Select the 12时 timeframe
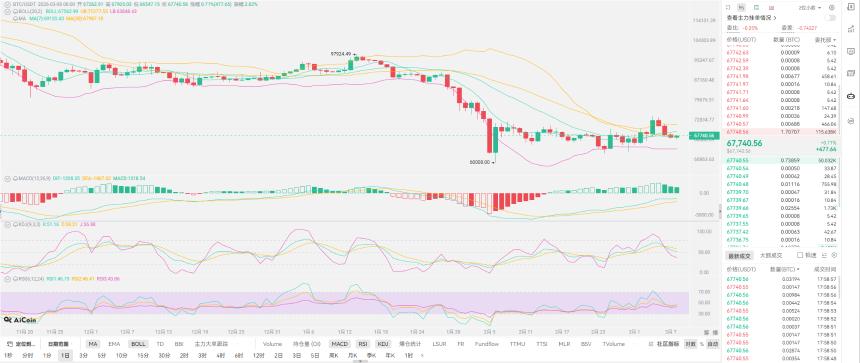 (x=258, y=355)
